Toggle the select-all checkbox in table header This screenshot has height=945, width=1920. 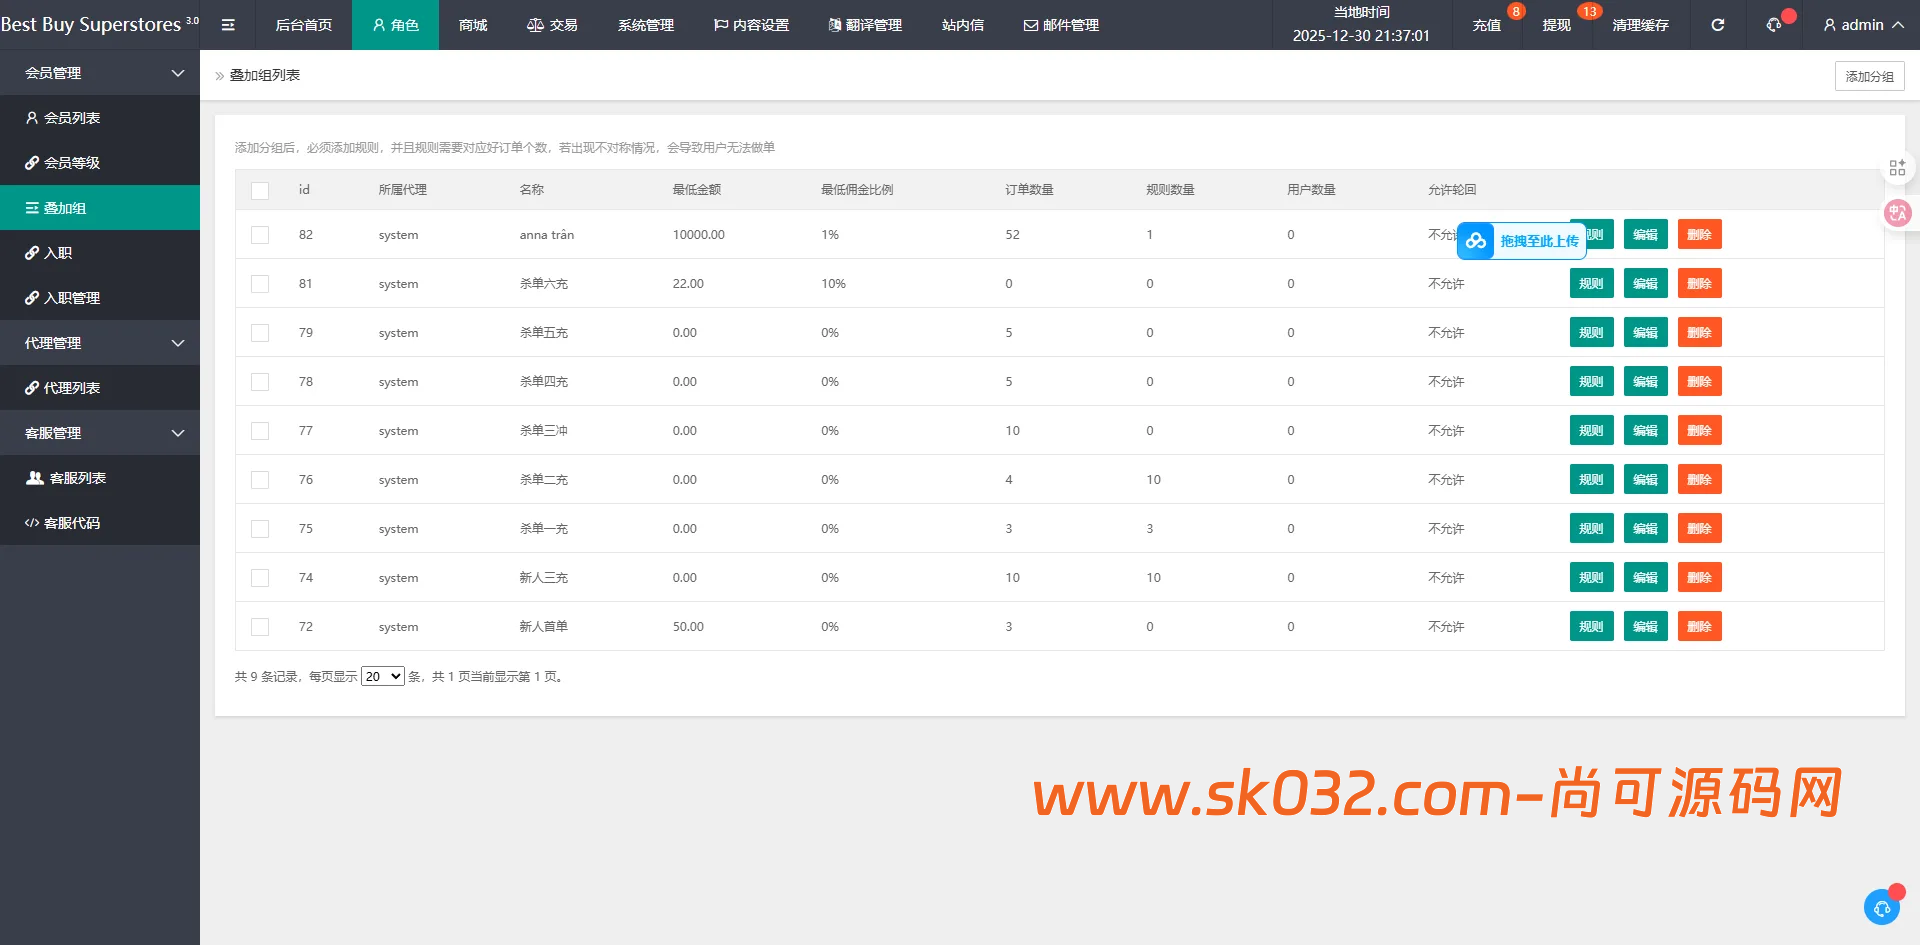tap(260, 190)
